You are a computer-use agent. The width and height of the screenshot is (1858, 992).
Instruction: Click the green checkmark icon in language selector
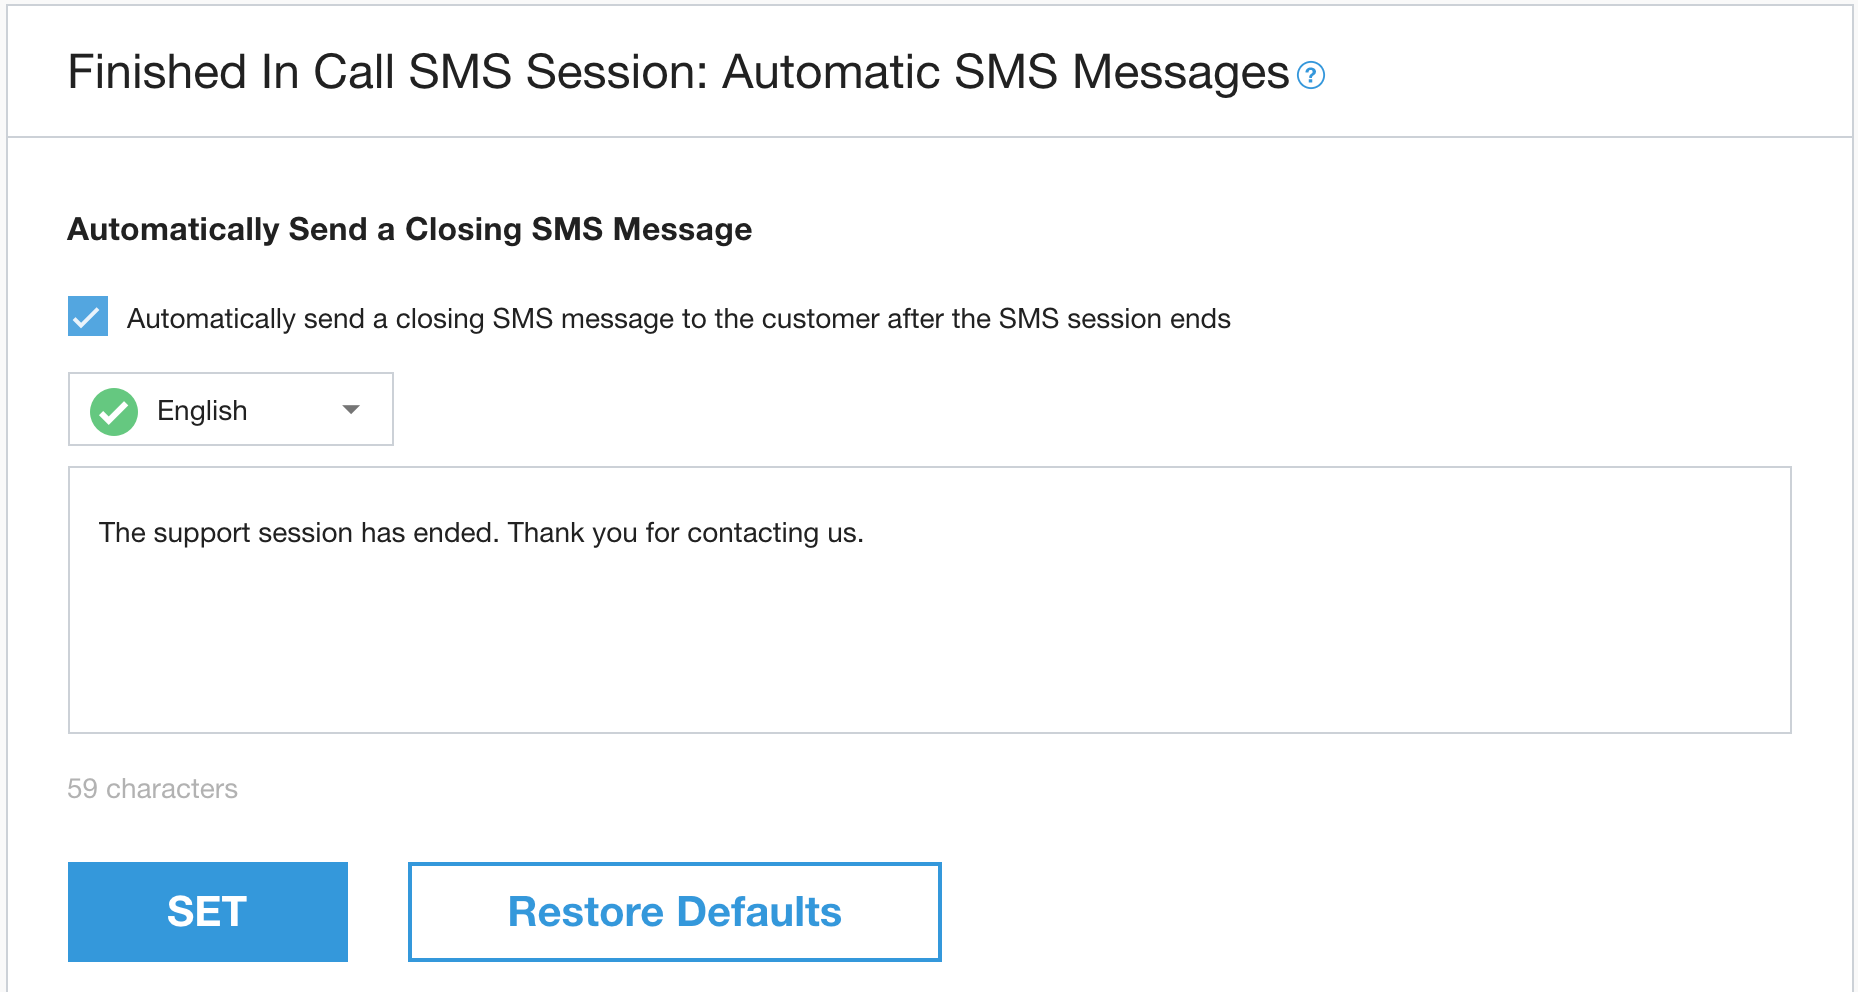114,411
